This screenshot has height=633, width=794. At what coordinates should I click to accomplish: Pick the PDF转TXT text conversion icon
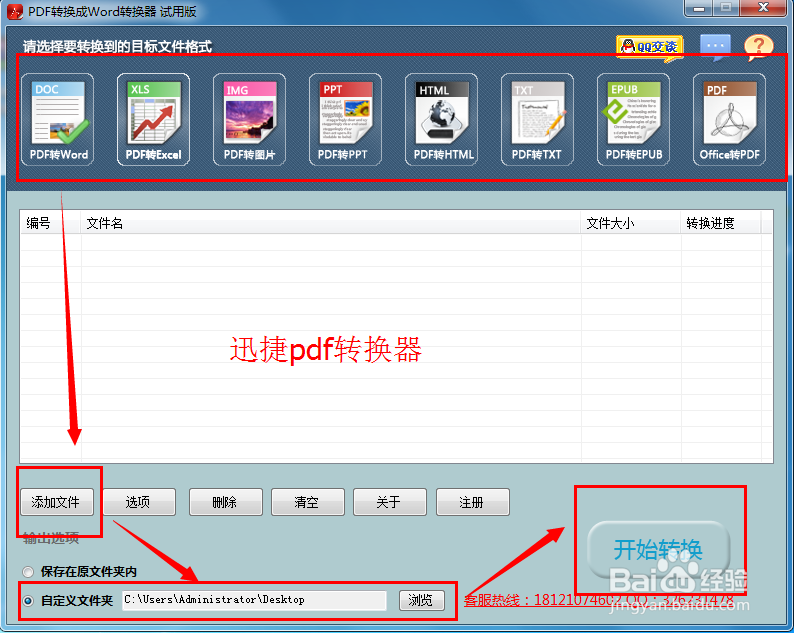point(537,120)
